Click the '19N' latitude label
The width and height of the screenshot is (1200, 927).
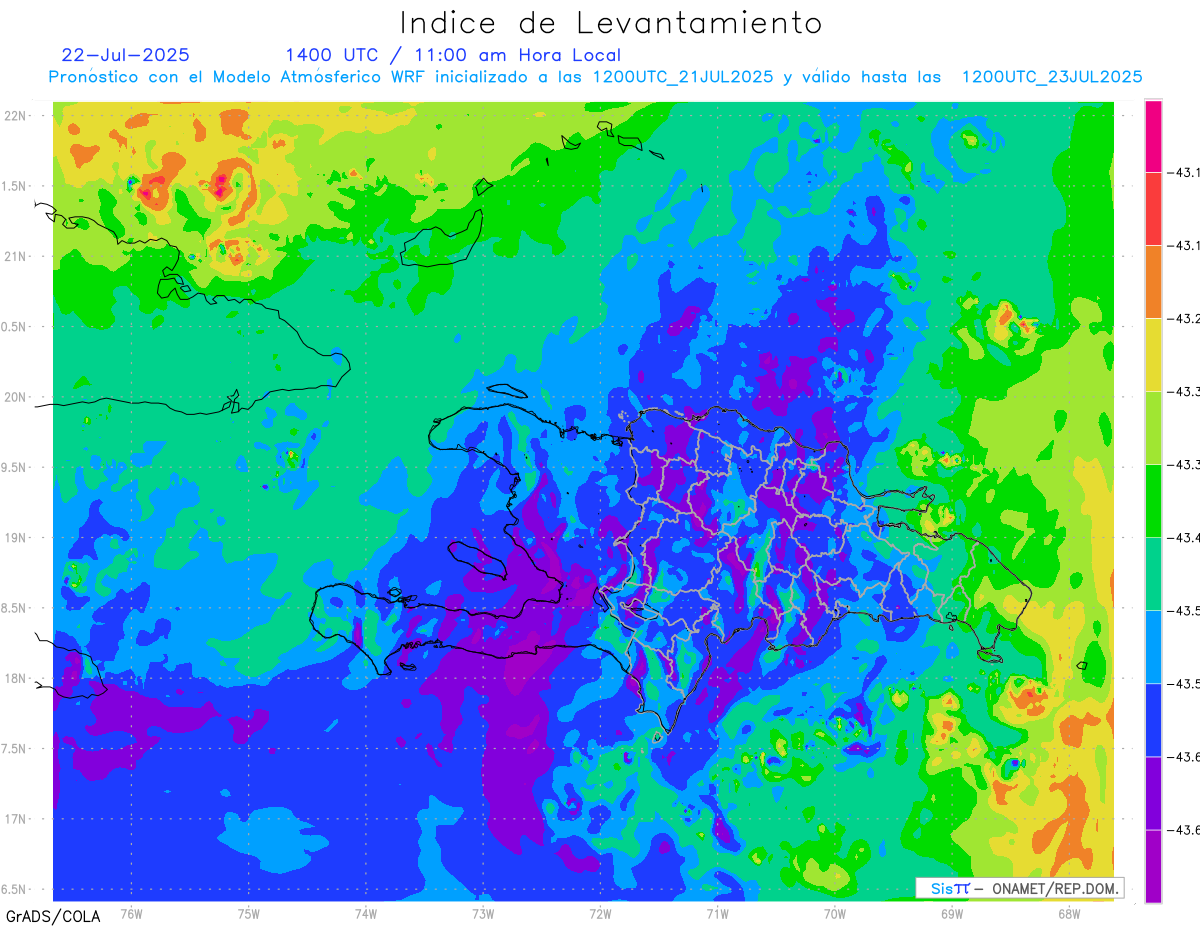click(15, 538)
